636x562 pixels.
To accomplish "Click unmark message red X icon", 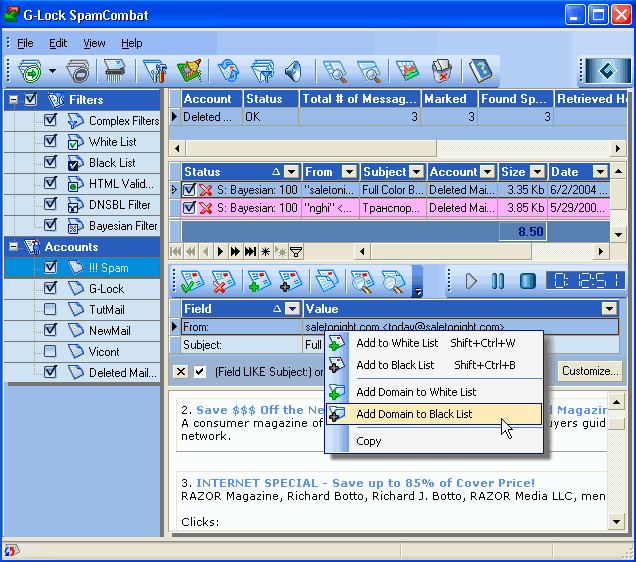I will point(223,281).
